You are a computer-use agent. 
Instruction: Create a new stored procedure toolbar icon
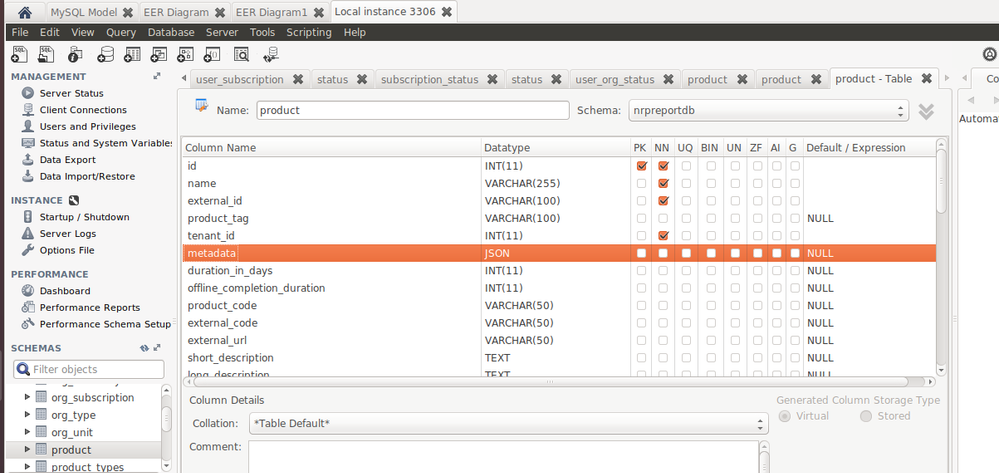[185, 55]
